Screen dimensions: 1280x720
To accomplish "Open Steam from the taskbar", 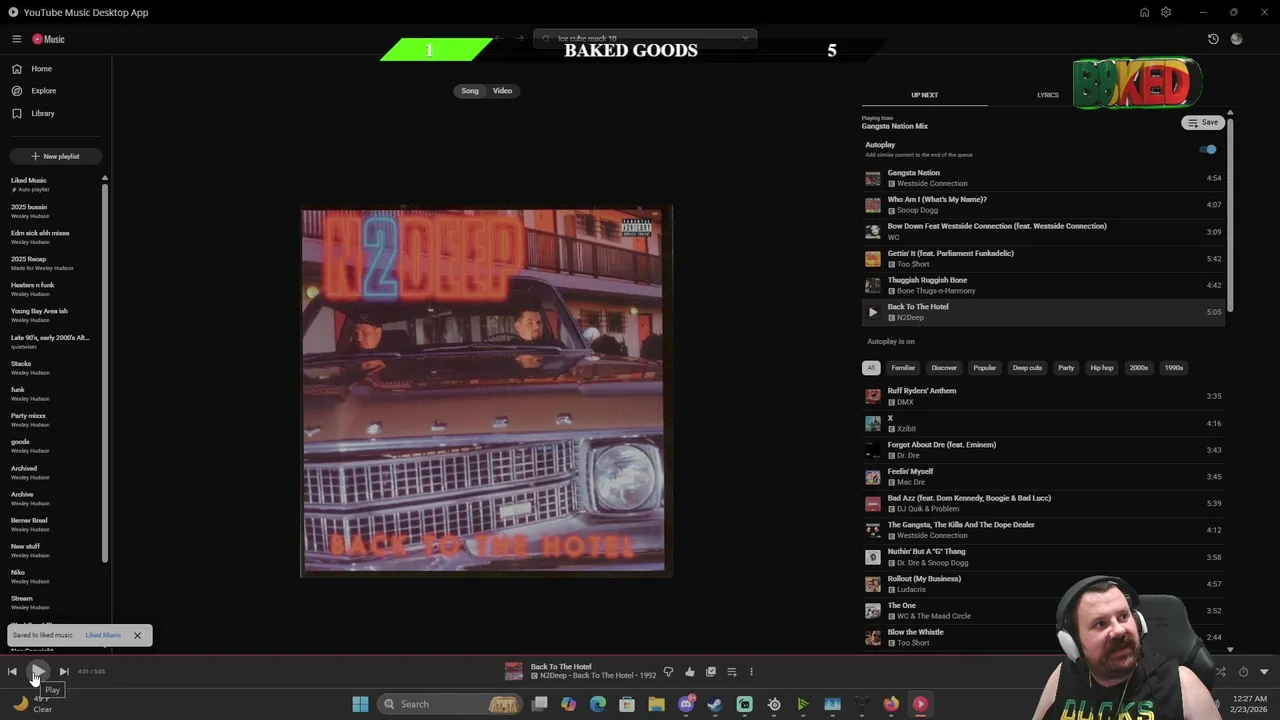I will pos(715,704).
